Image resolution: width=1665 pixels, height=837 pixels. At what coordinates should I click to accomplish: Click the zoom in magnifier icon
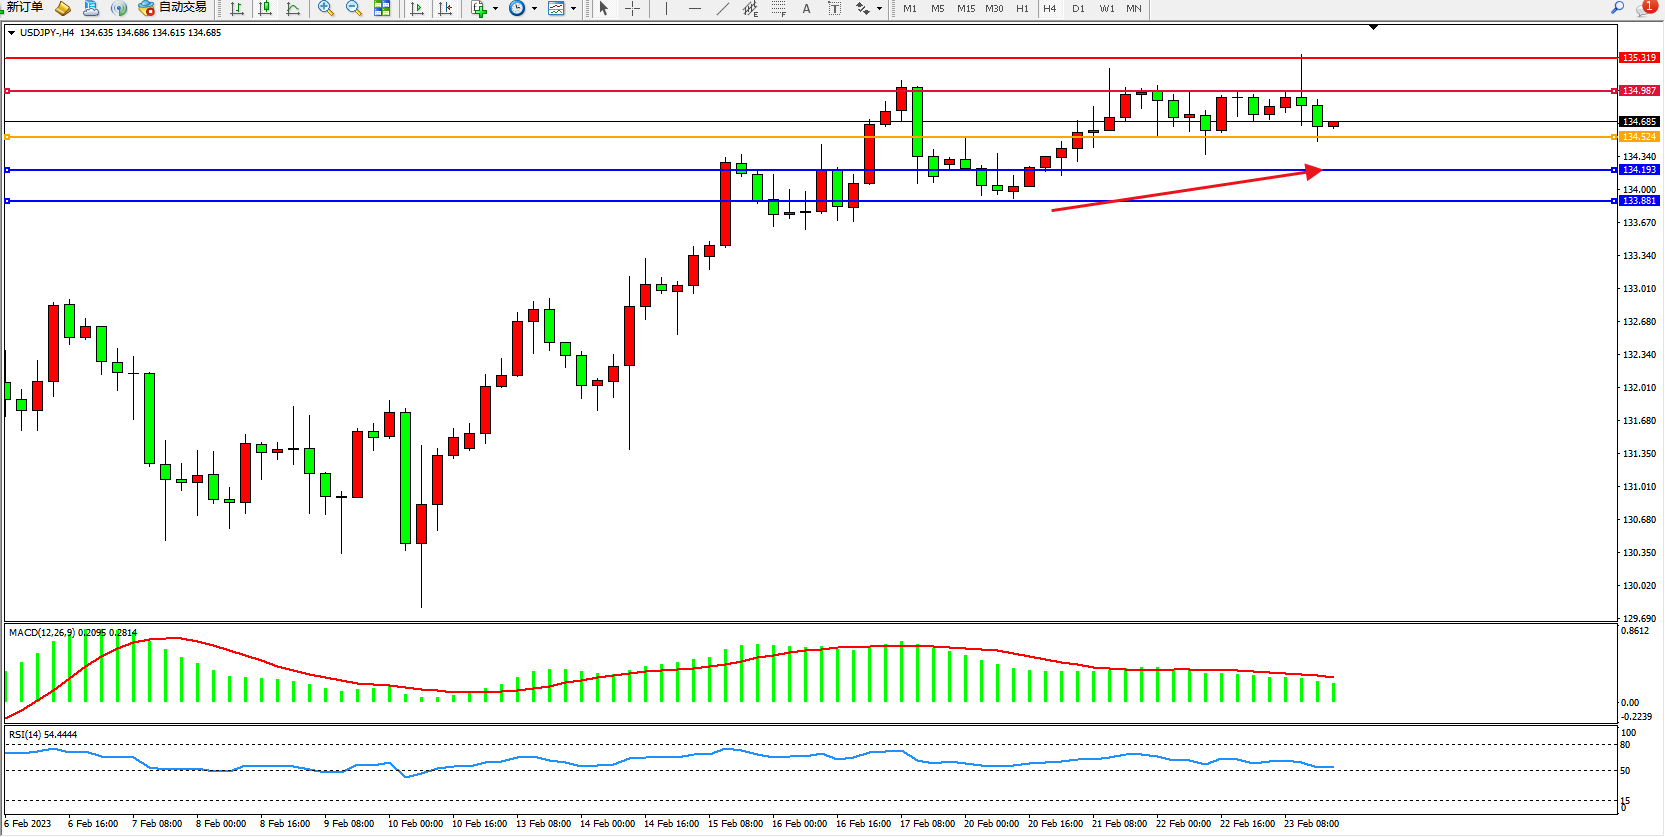click(326, 9)
